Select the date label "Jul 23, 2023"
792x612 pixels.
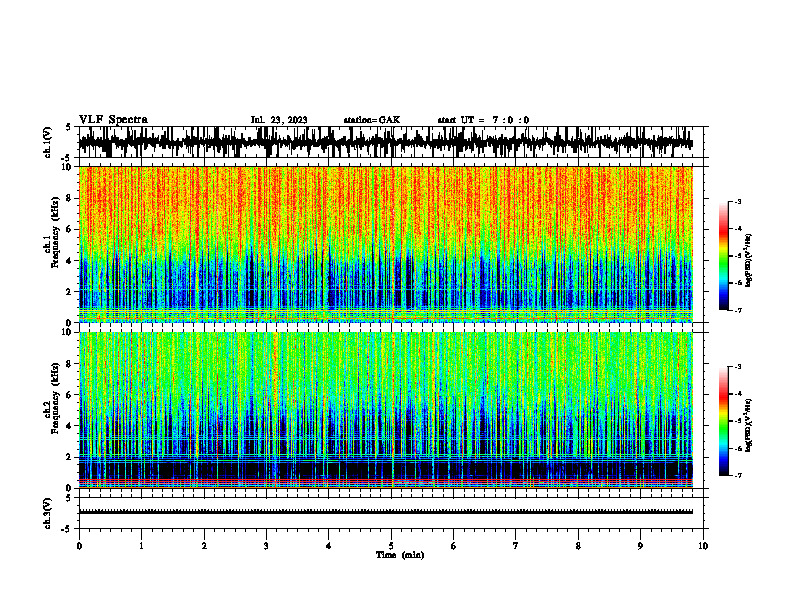pos(279,120)
